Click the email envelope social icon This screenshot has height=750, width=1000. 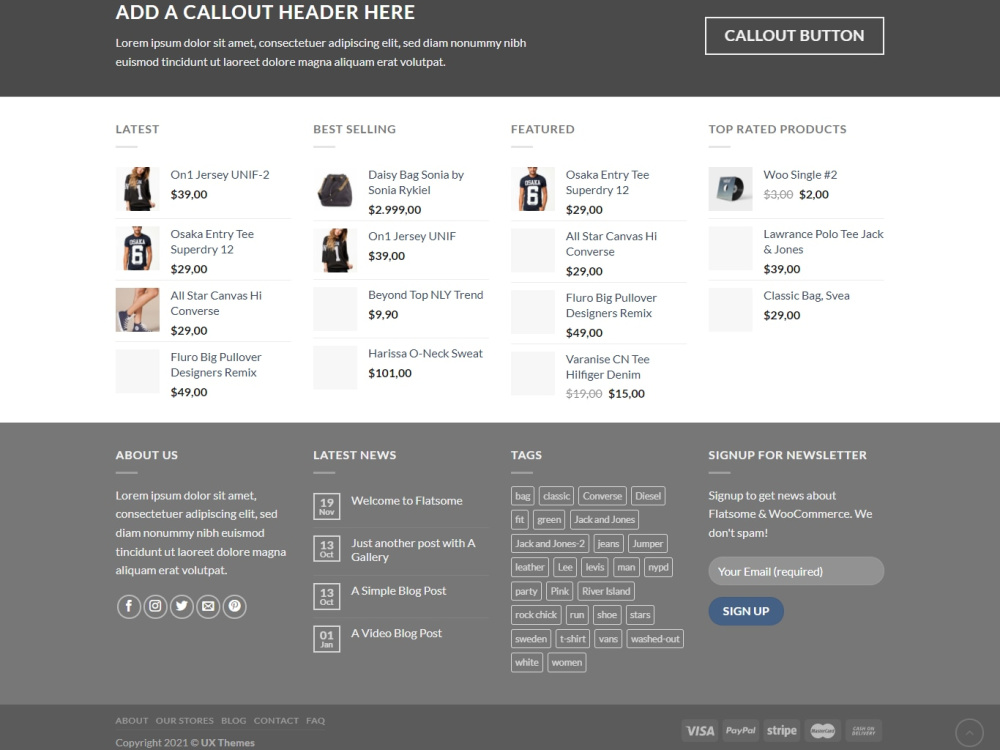pyautogui.click(x=208, y=607)
